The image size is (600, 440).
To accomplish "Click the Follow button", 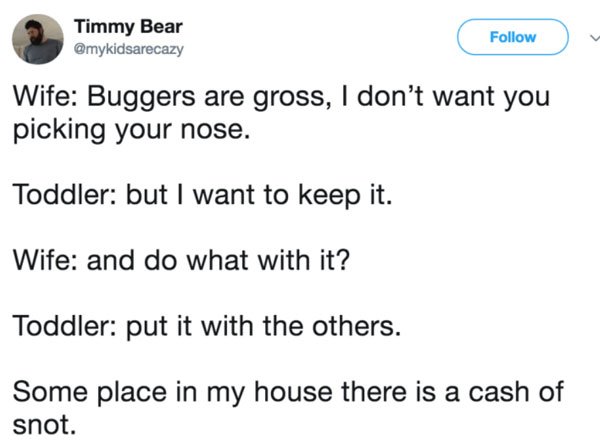I will [x=513, y=37].
